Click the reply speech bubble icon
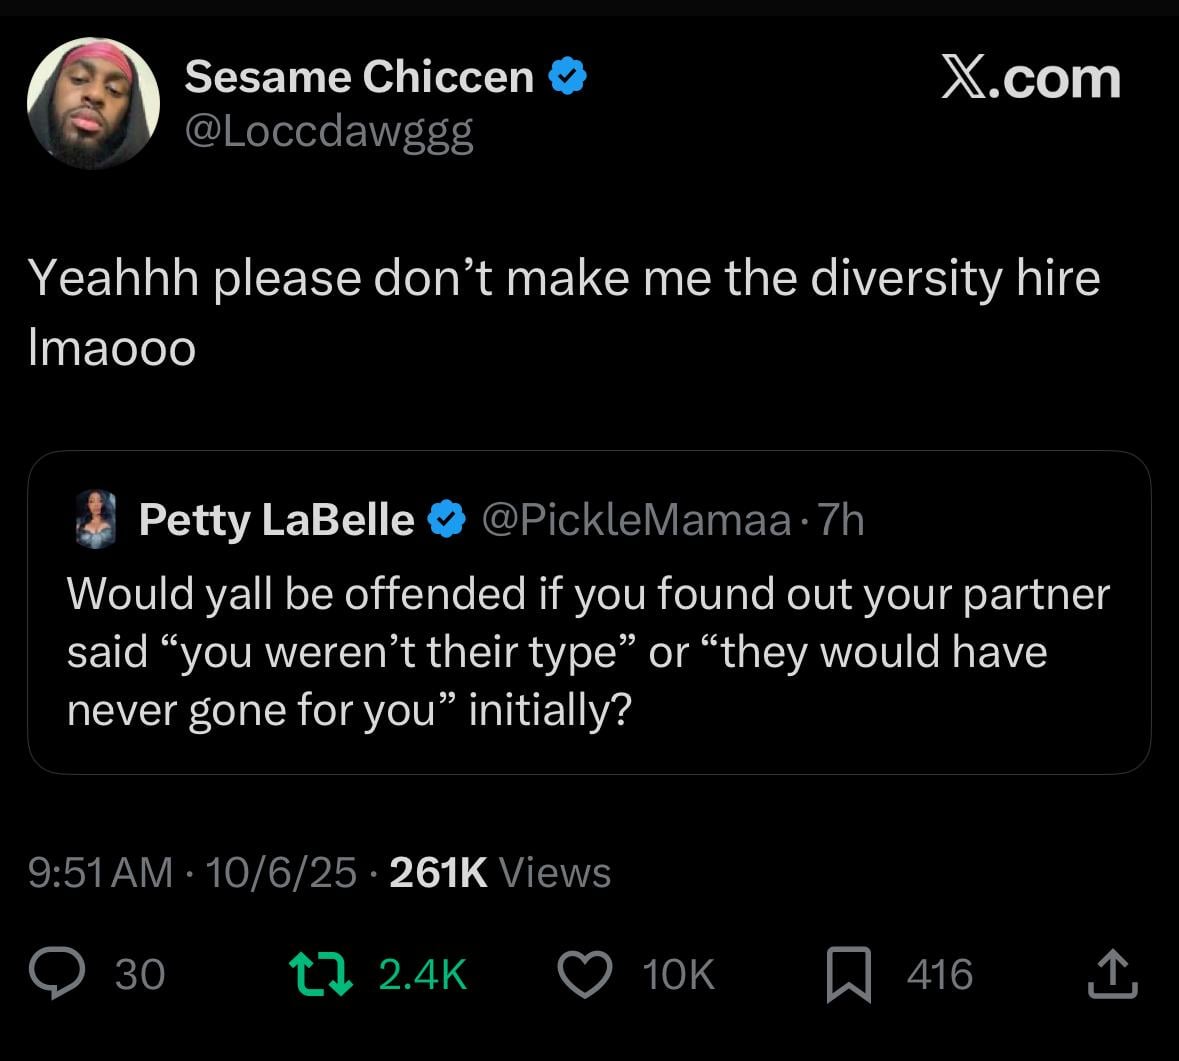This screenshot has height=1061, width=1179. coord(57,974)
